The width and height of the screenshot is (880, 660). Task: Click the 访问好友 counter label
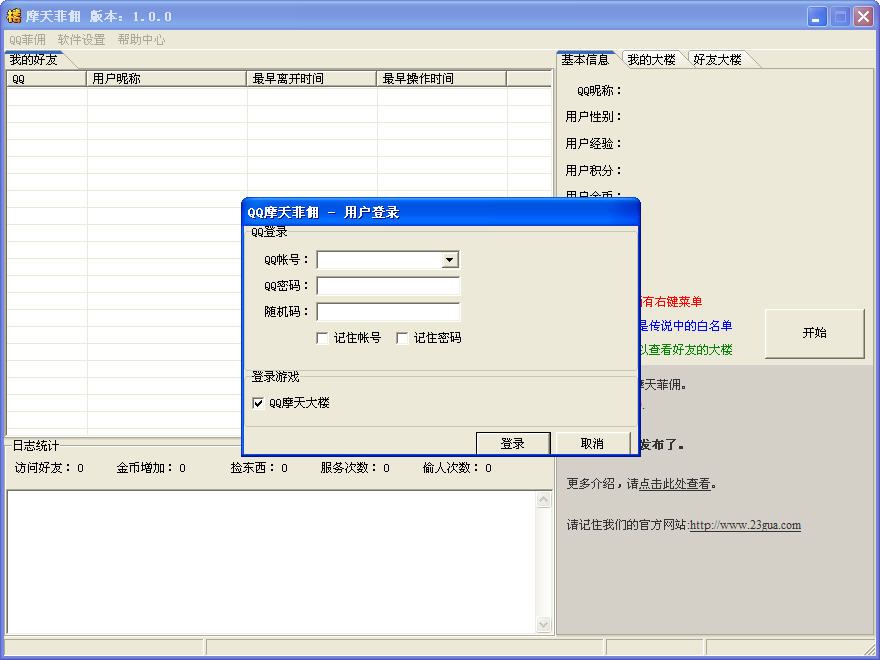click(43, 468)
